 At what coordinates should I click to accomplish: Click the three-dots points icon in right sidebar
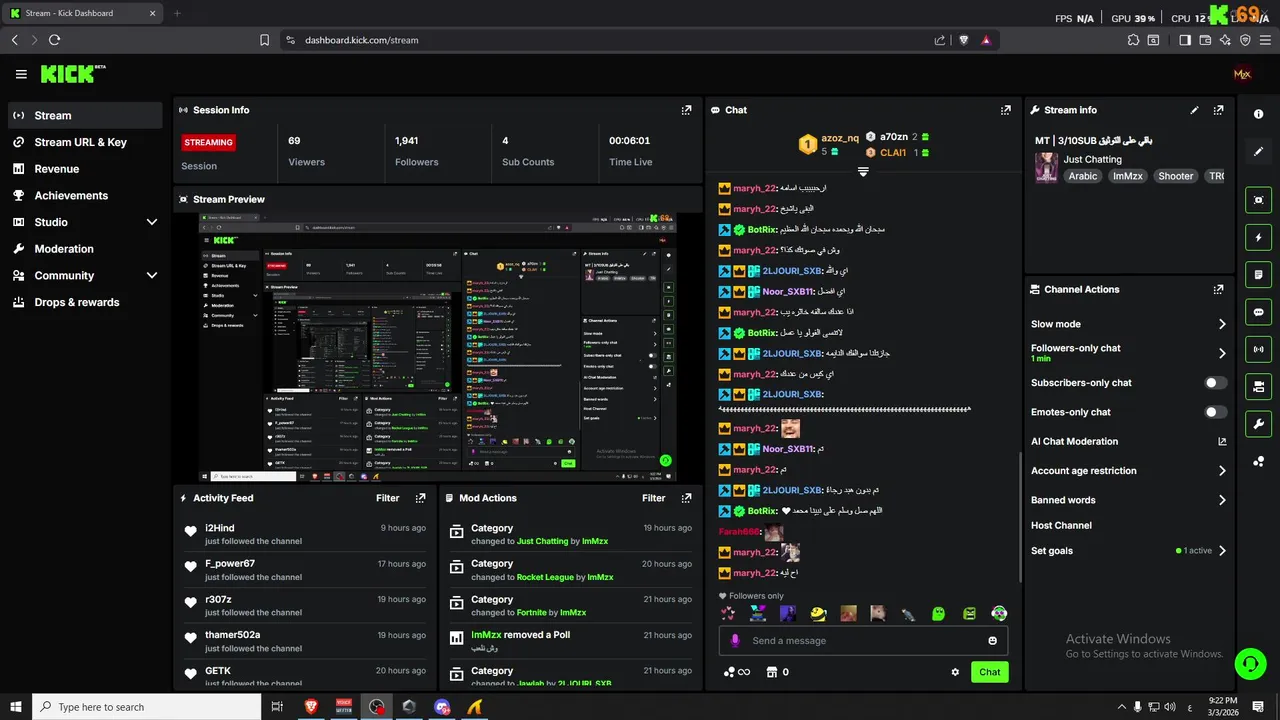tap(1259, 461)
